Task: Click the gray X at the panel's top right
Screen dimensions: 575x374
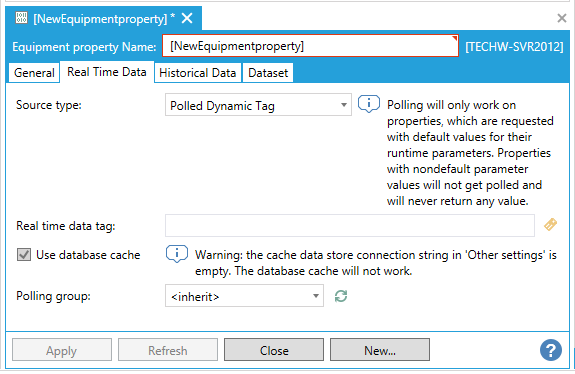Action: point(561,18)
